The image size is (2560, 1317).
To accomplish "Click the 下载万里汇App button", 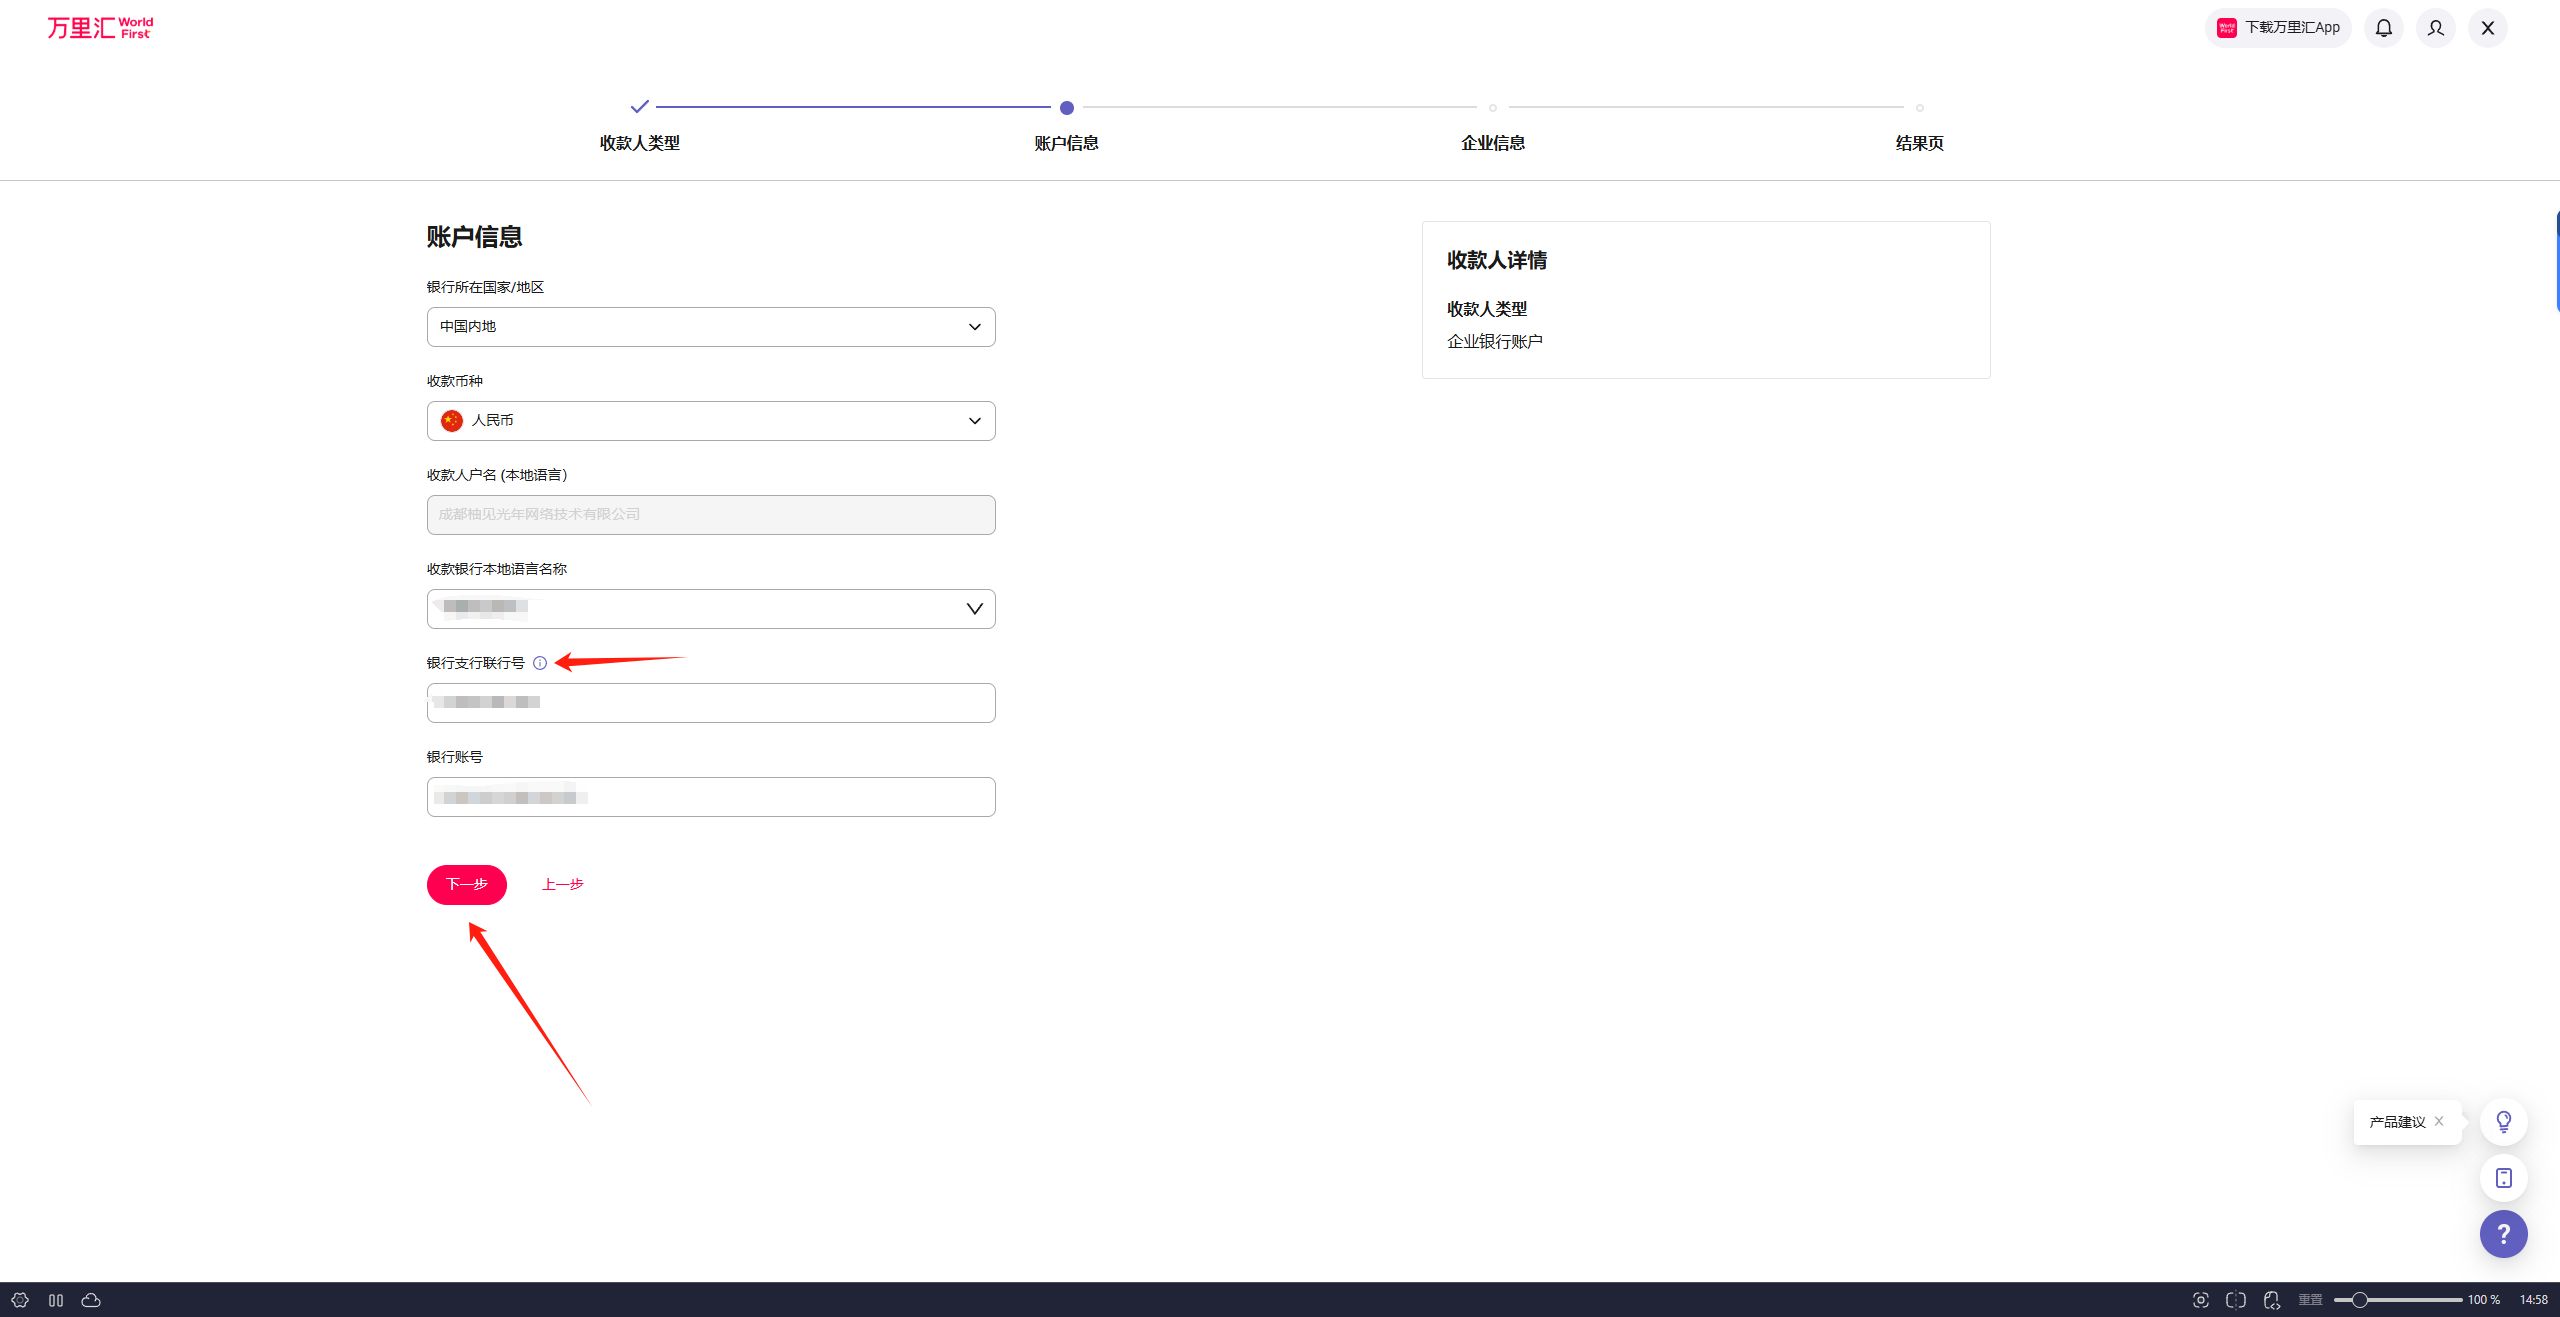I will pos(2278,28).
